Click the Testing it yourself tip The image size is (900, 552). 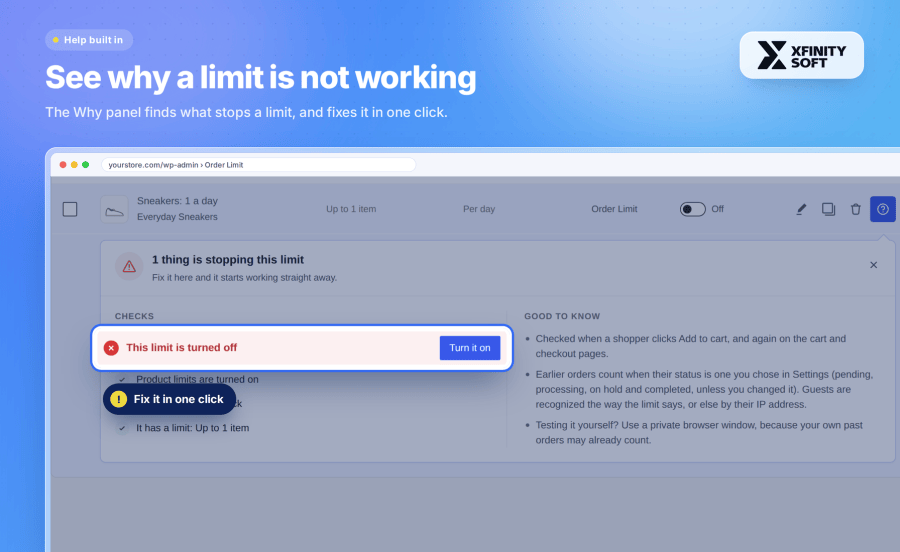[699, 433]
